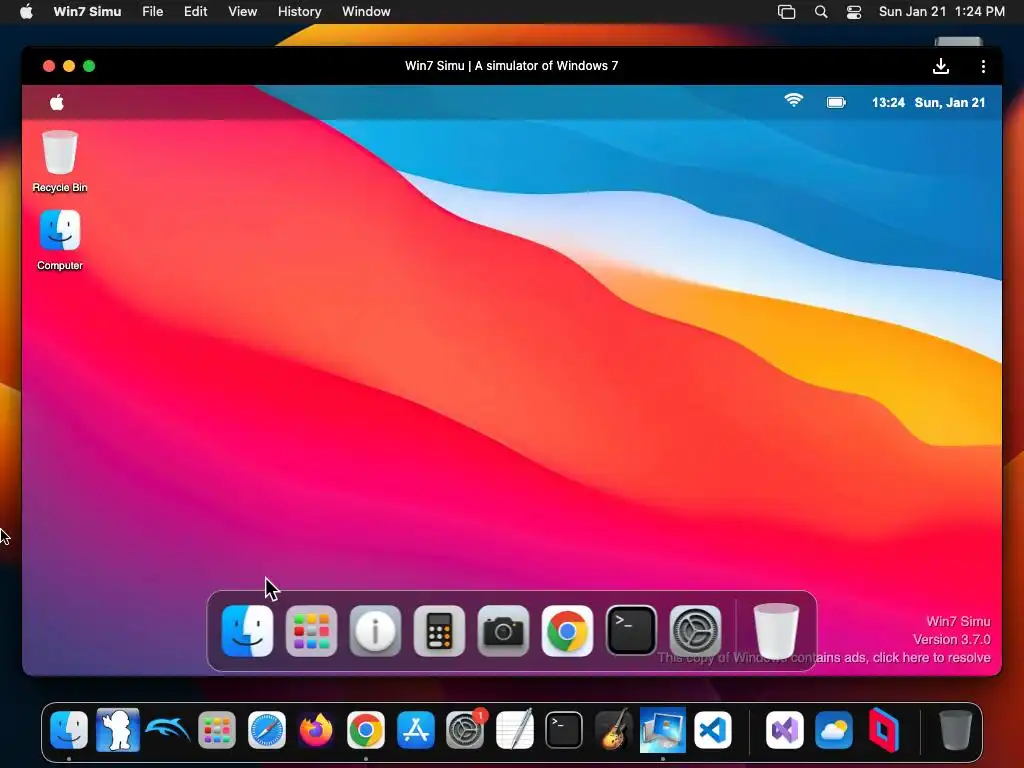Open the Window menu
The height and width of the screenshot is (768, 1024).
366,11
